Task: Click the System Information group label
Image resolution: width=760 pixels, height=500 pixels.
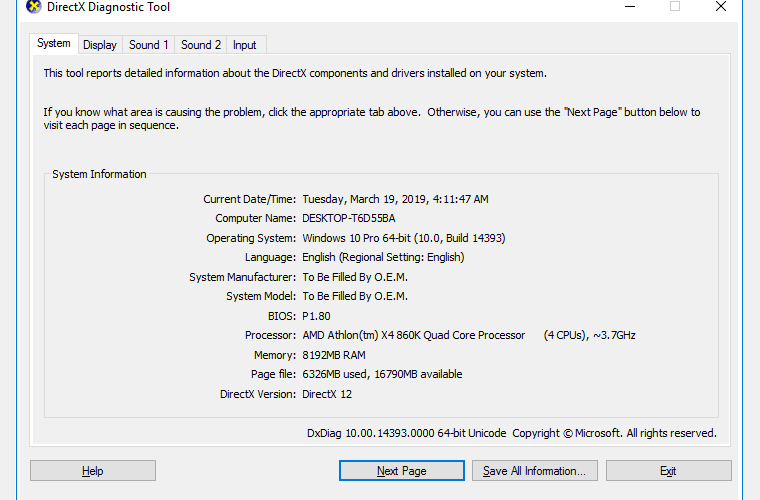Action: click(99, 174)
